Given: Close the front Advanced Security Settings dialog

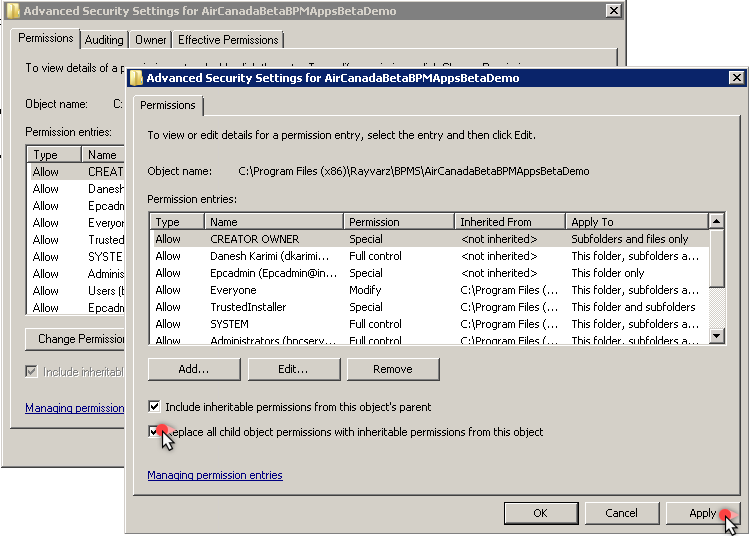Looking at the screenshot, I should (737, 77).
